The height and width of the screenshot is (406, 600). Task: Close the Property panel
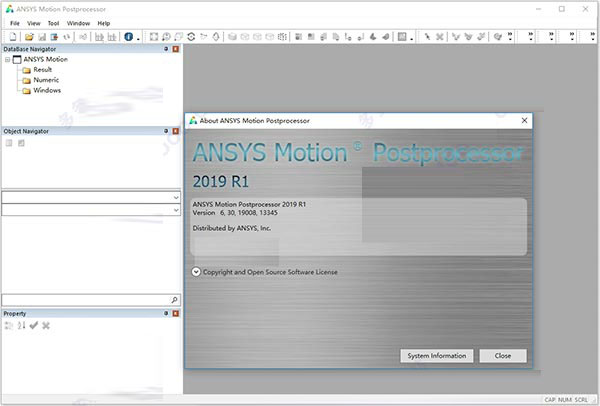176,313
